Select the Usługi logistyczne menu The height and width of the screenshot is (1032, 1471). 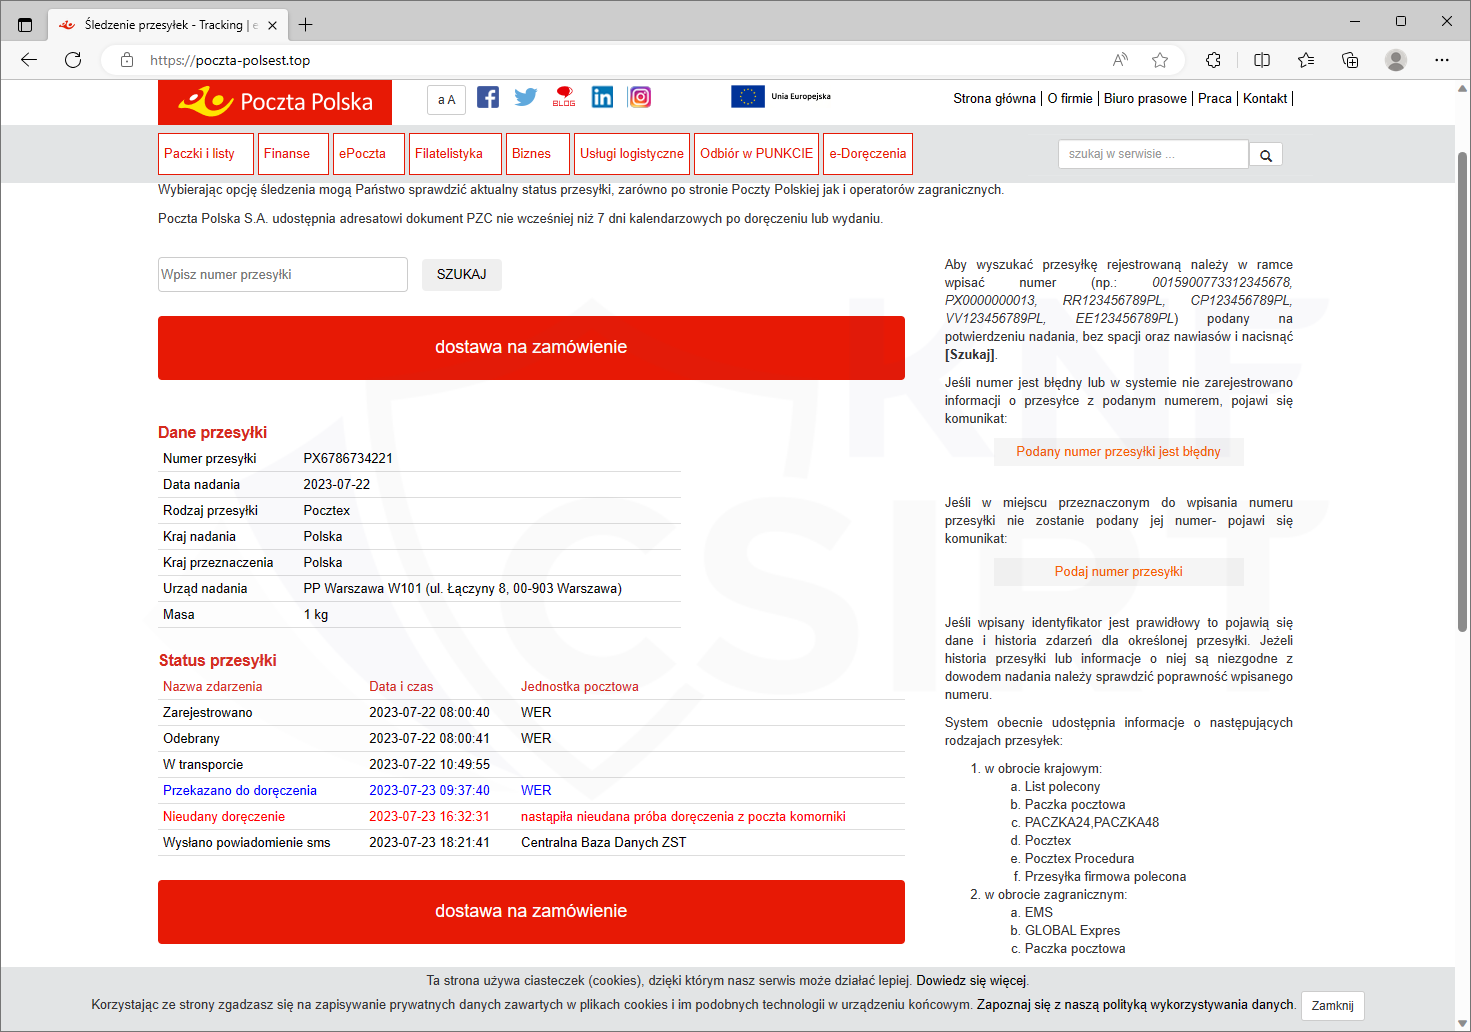point(632,154)
